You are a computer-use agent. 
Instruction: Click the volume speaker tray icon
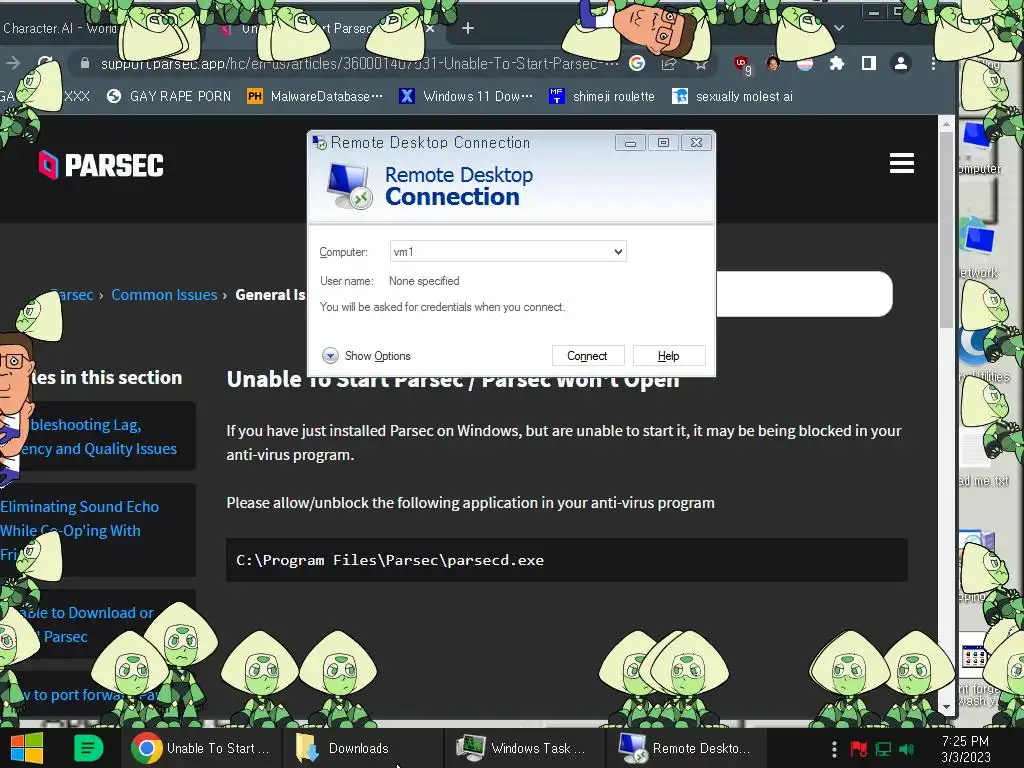906,749
